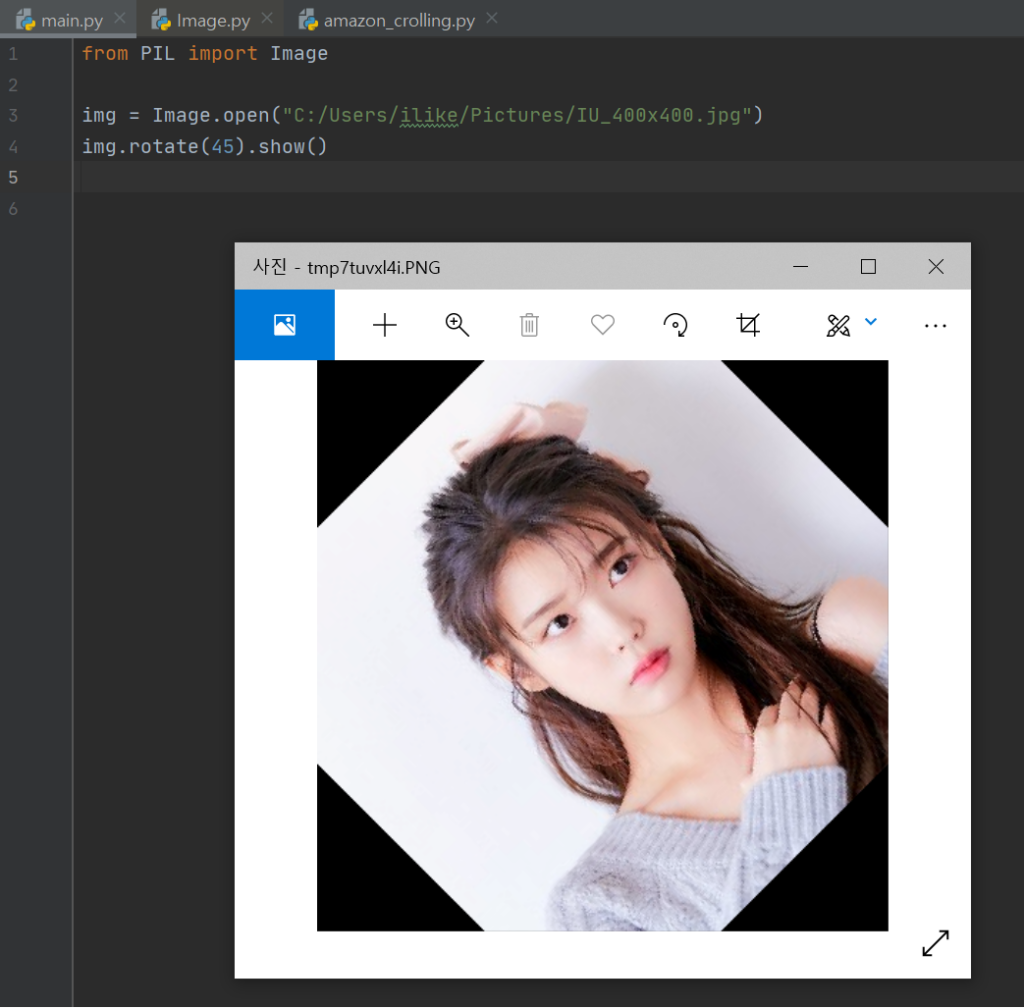The width and height of the screenshot is (1024, 1008).
Task: Minimize the Photos viewer window
Action: (x=800, y=267)
